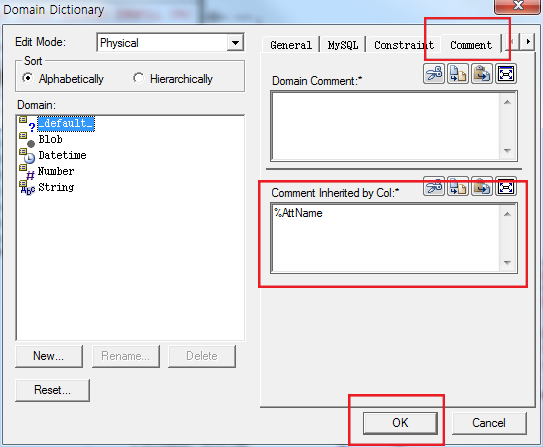Click Domain Comment scrollbar up arrow
The image size is (543, 447).
tap(507, 102)
